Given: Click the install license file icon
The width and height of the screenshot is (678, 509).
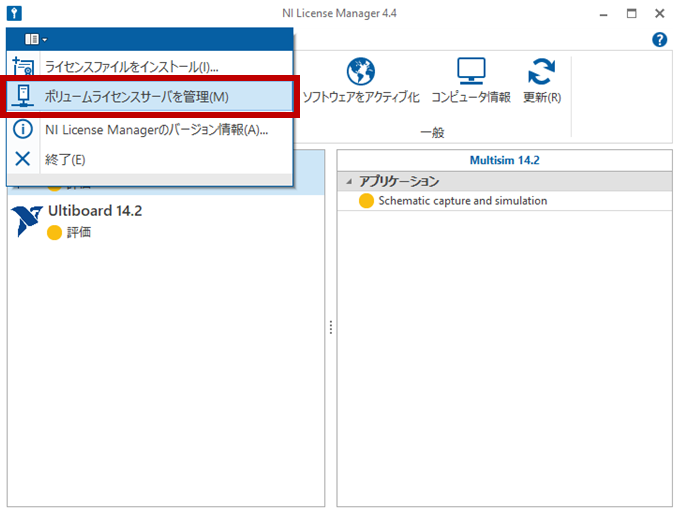Looking at the screenshot, I should 23,66.
